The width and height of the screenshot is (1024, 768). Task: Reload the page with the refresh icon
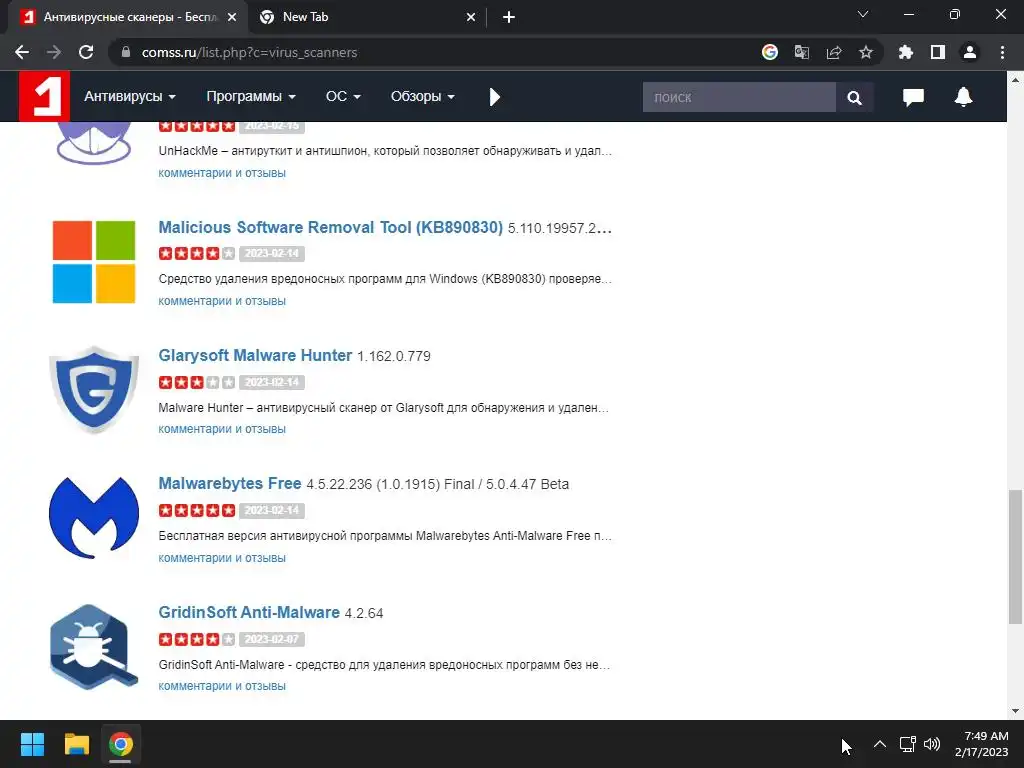[x=86, y=52]
